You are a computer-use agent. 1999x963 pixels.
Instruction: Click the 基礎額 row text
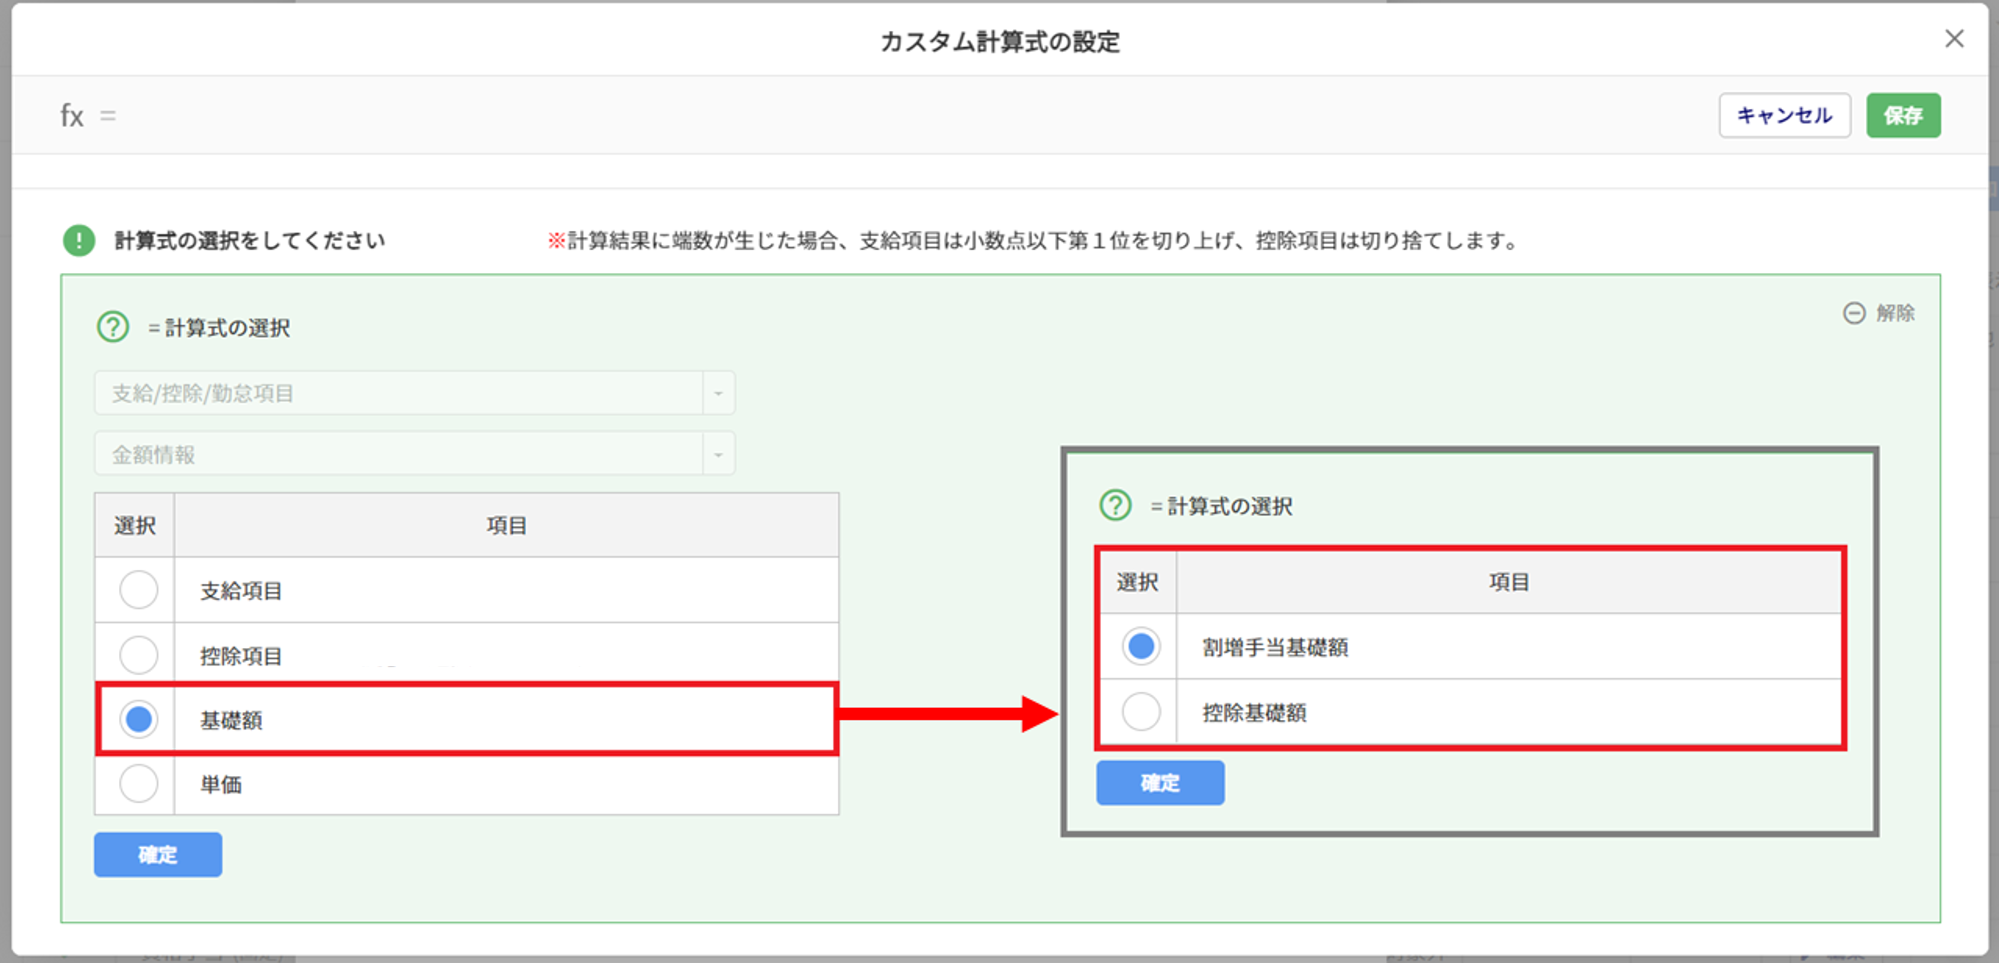click(231, 720)
